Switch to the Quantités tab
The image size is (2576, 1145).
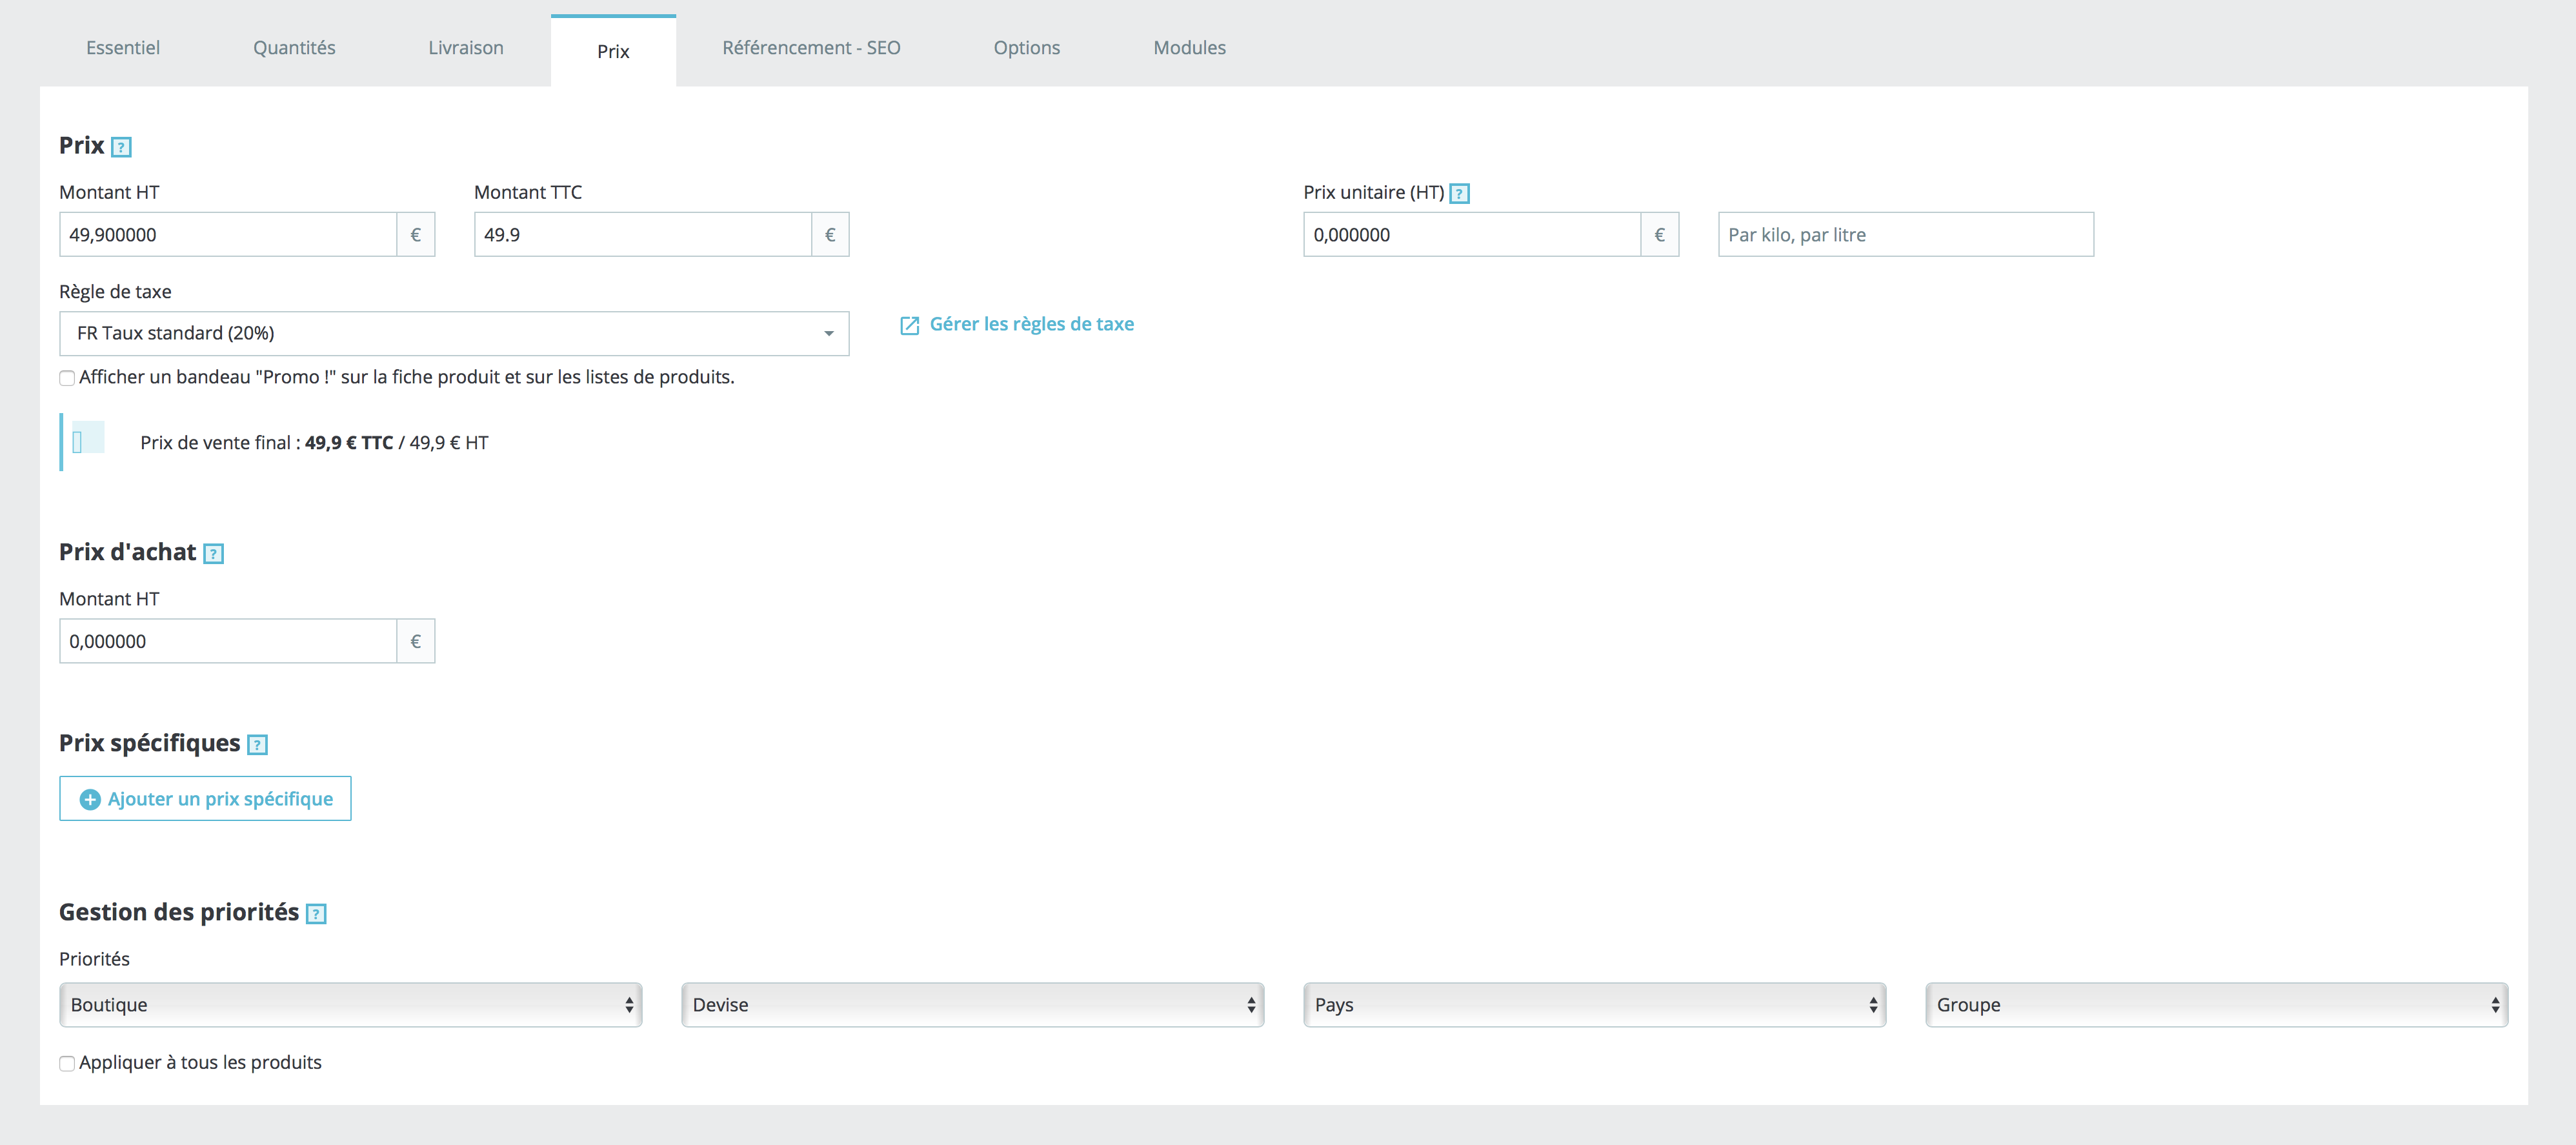[x=294, y=48]
